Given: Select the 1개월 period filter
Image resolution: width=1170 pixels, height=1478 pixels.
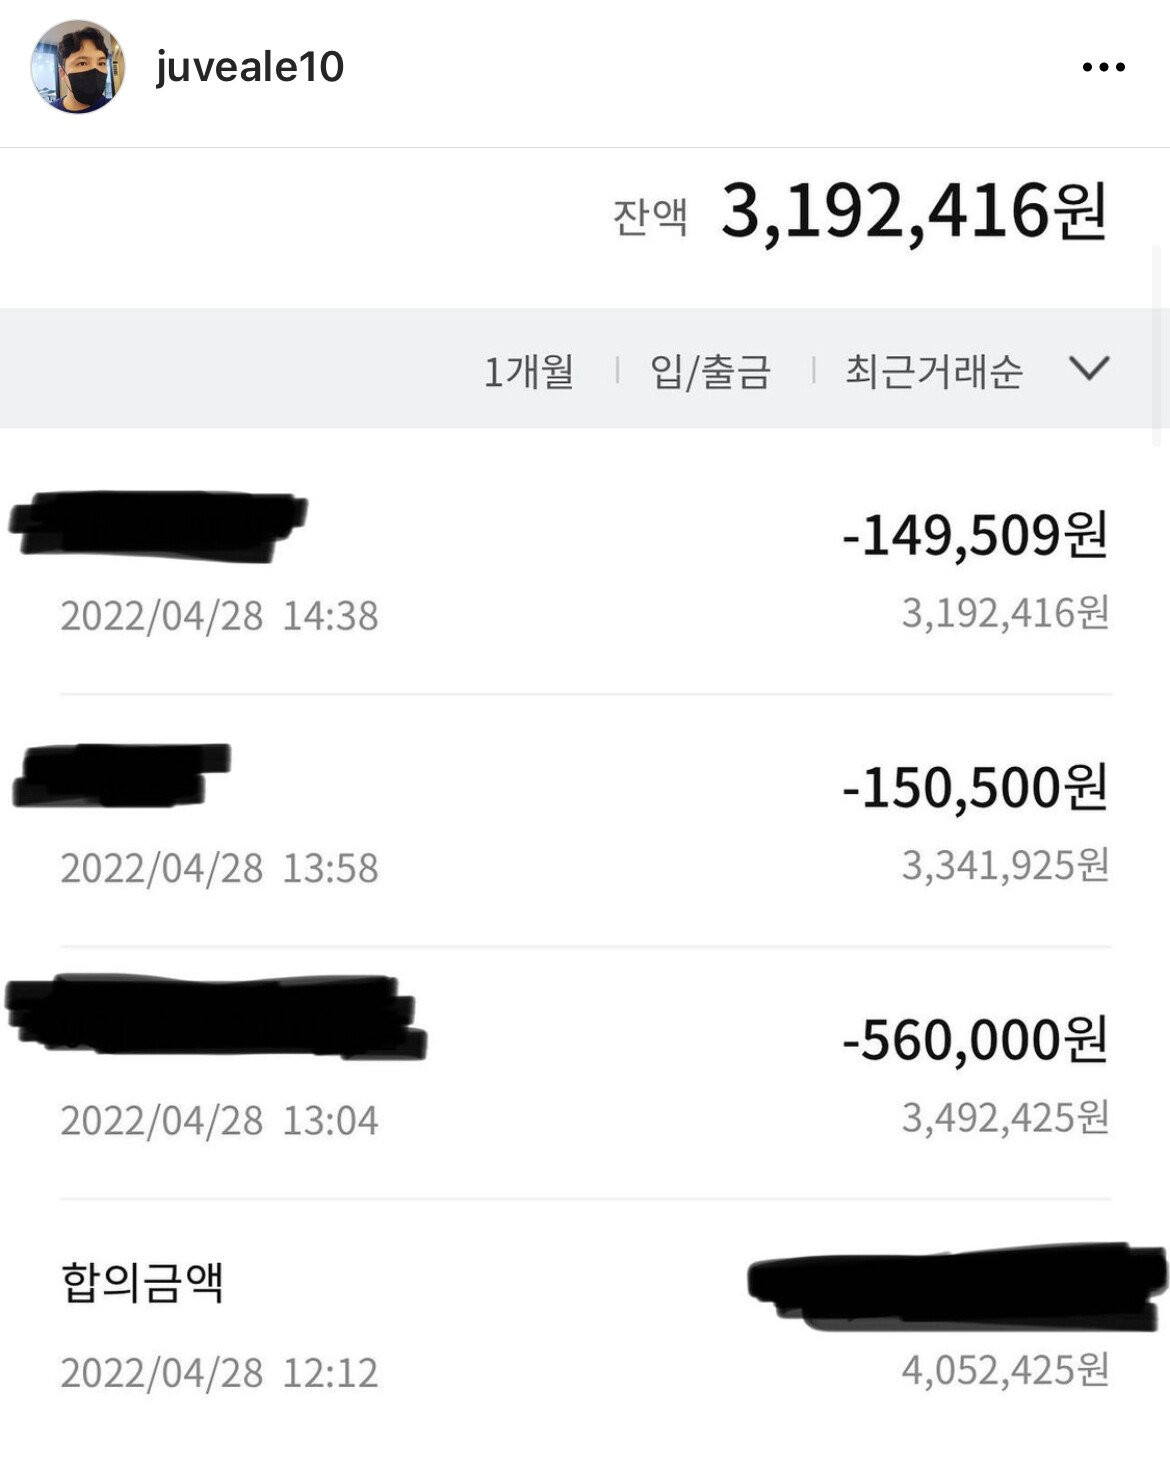Looking at the screenshot, I should 529,372.
